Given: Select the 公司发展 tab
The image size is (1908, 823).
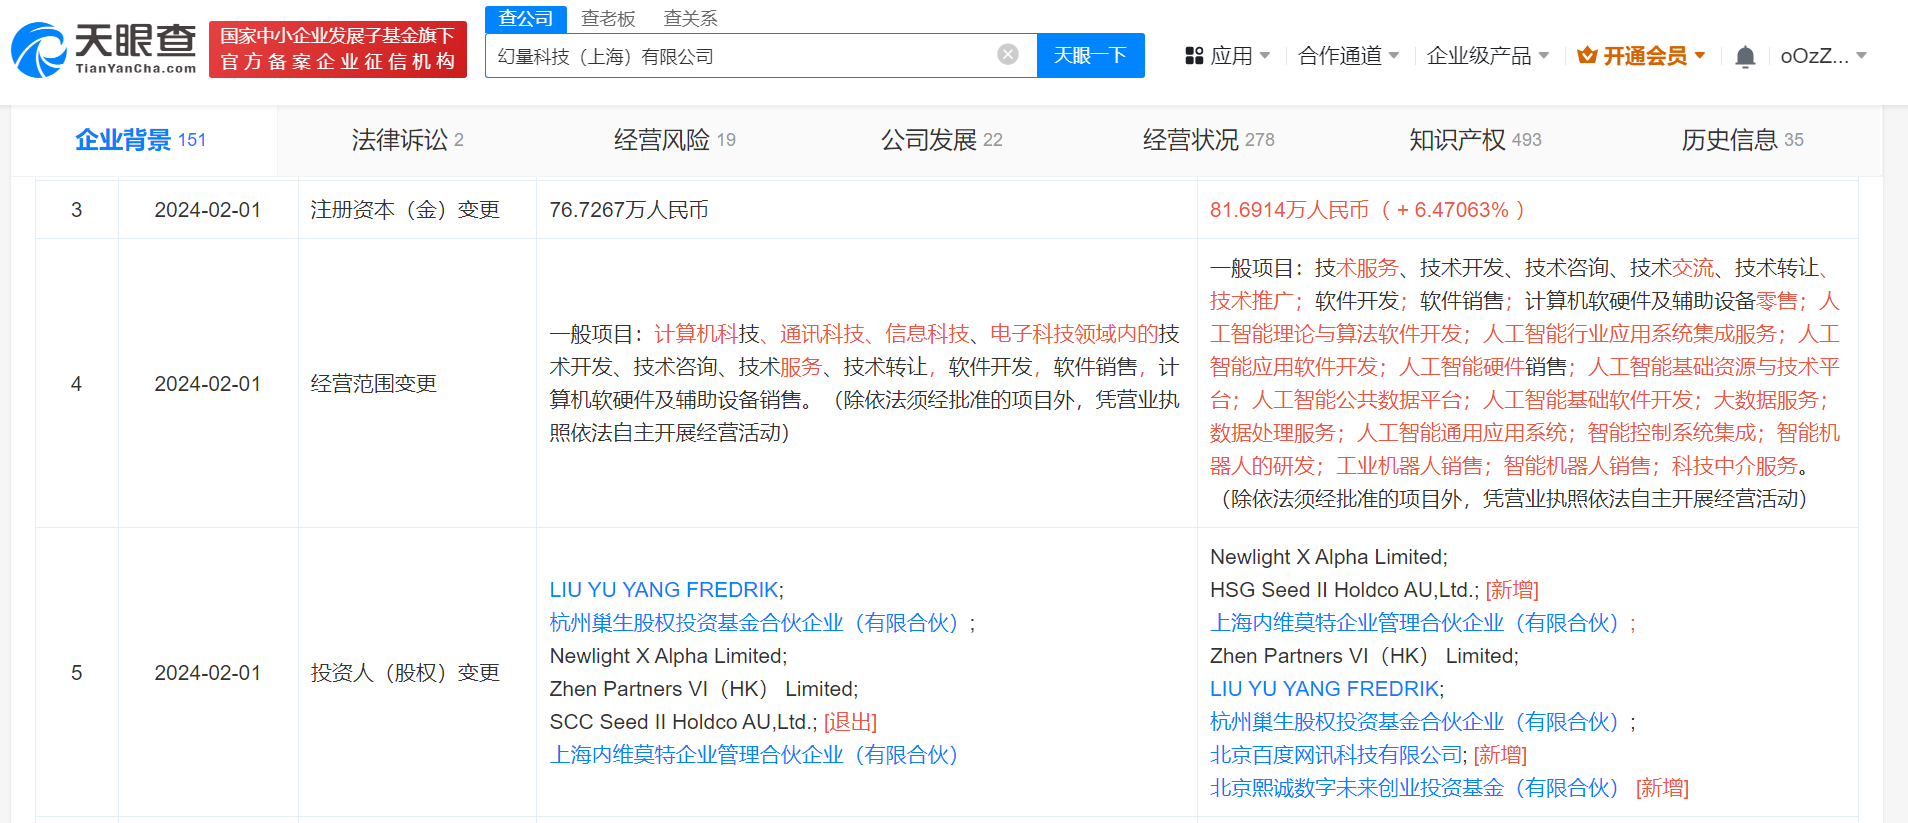Looking at the screenshot, I should pyautogui.click(x=942, y=140).
